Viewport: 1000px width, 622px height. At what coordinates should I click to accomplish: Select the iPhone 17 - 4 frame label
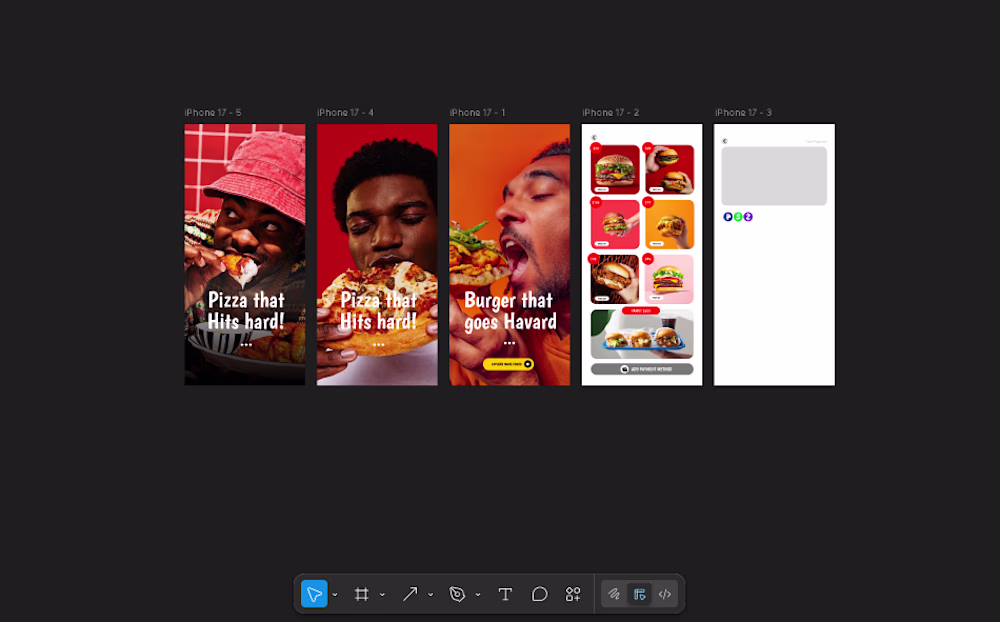pyautogui.click(x=346, y=112)
